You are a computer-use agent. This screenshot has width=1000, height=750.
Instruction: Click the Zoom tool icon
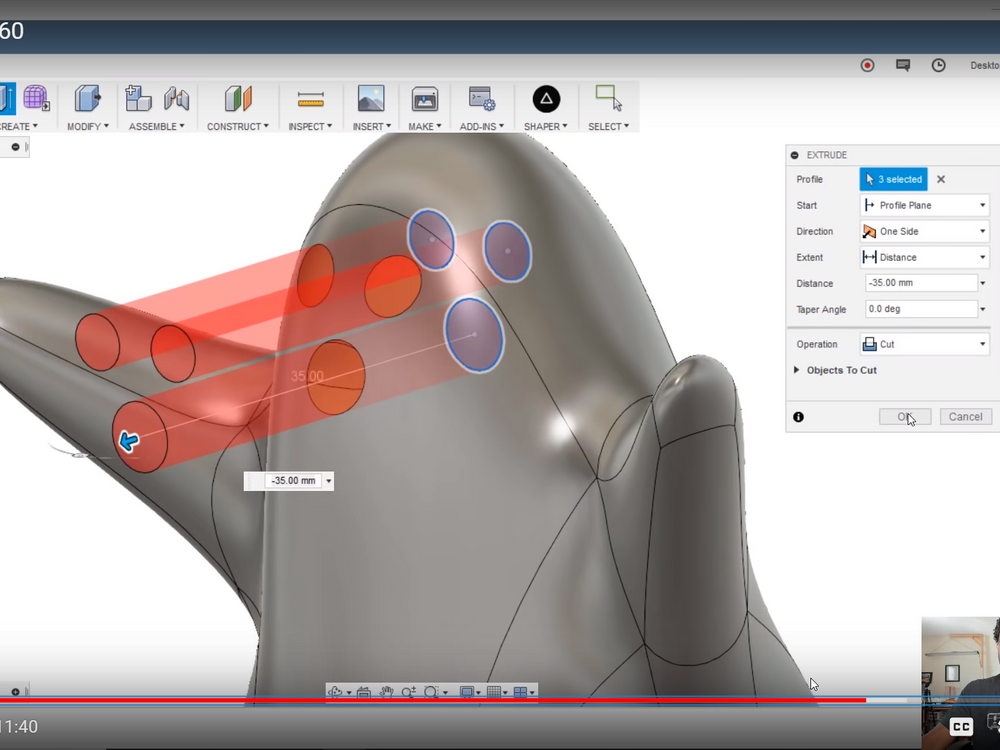[407, 691]
